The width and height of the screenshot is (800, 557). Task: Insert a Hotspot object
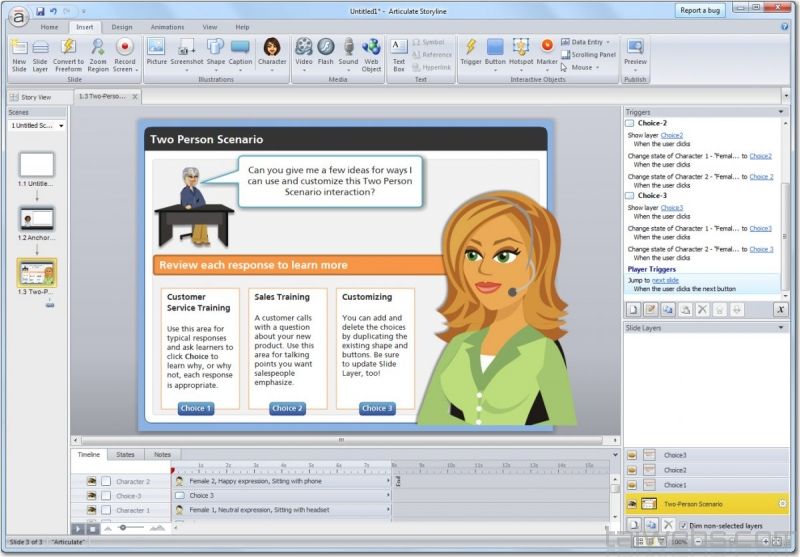click(521, 52)
